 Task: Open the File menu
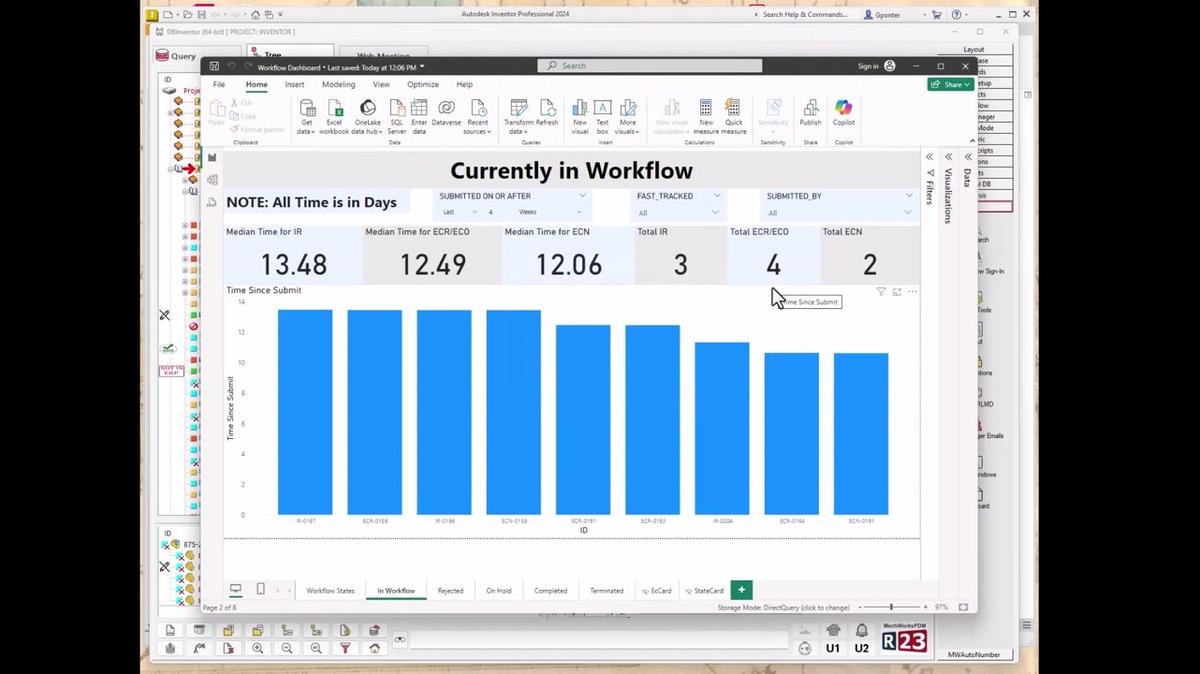tap(219, 85)
